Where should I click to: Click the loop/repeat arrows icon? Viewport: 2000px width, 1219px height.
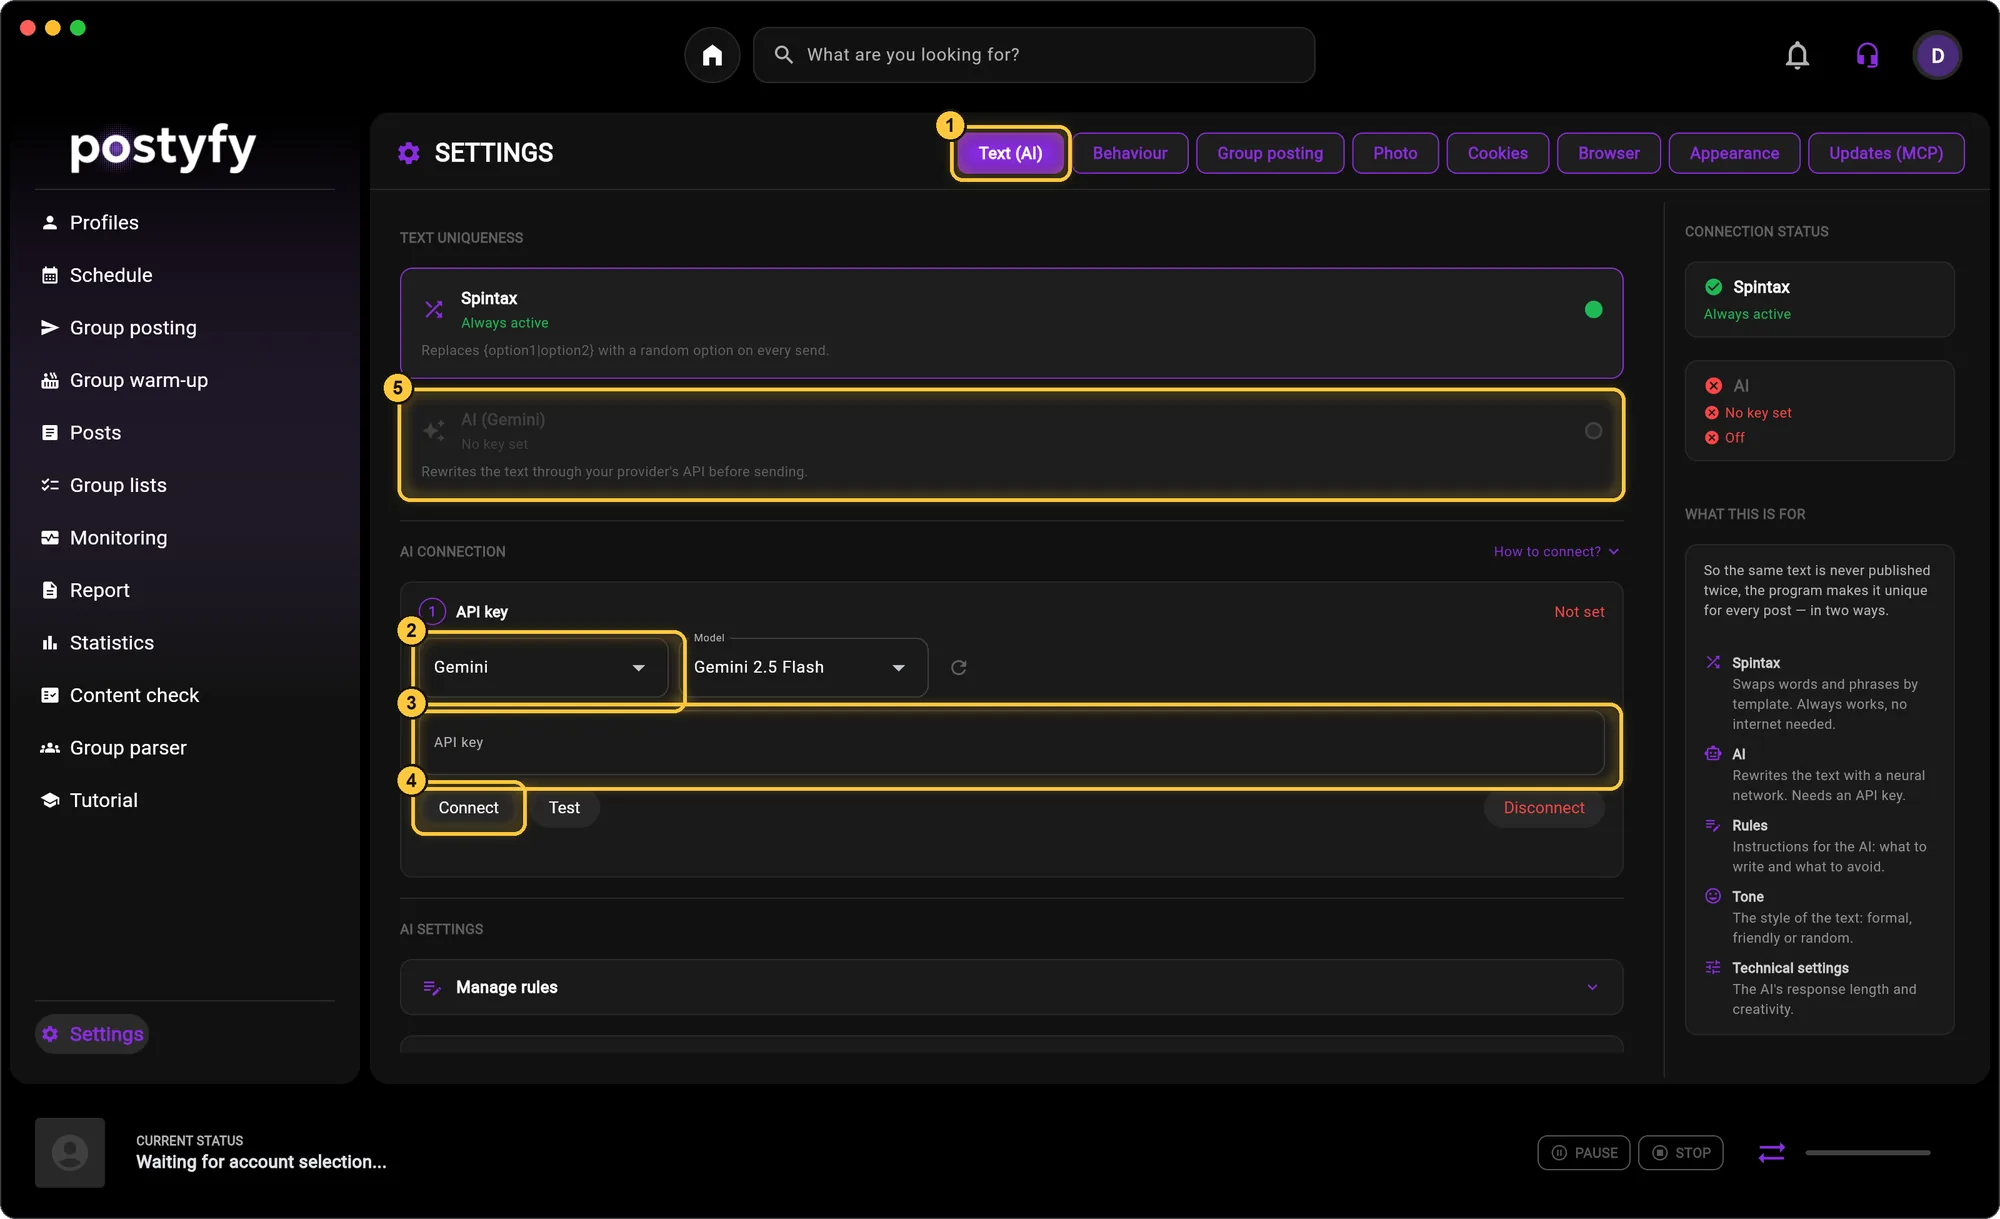(1771, 1152)
